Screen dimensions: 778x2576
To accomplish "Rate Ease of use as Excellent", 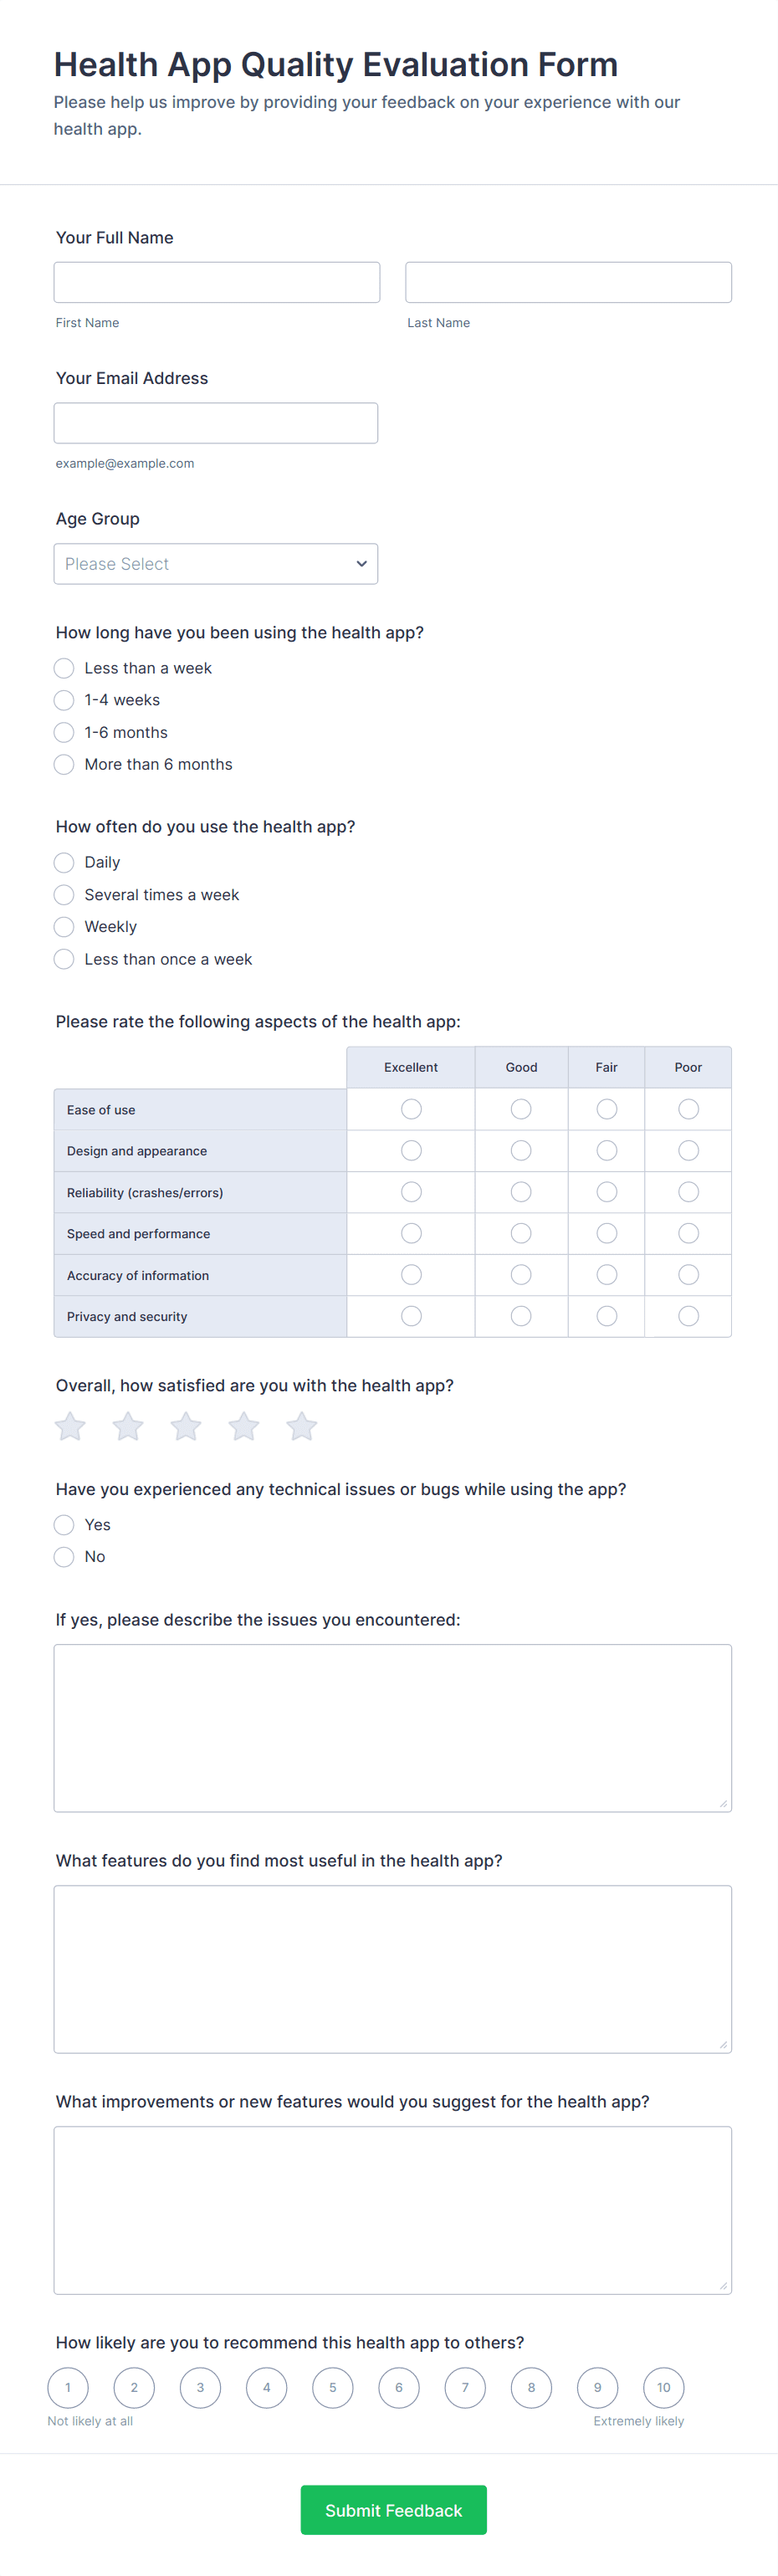I will (x=411, y=1109).
